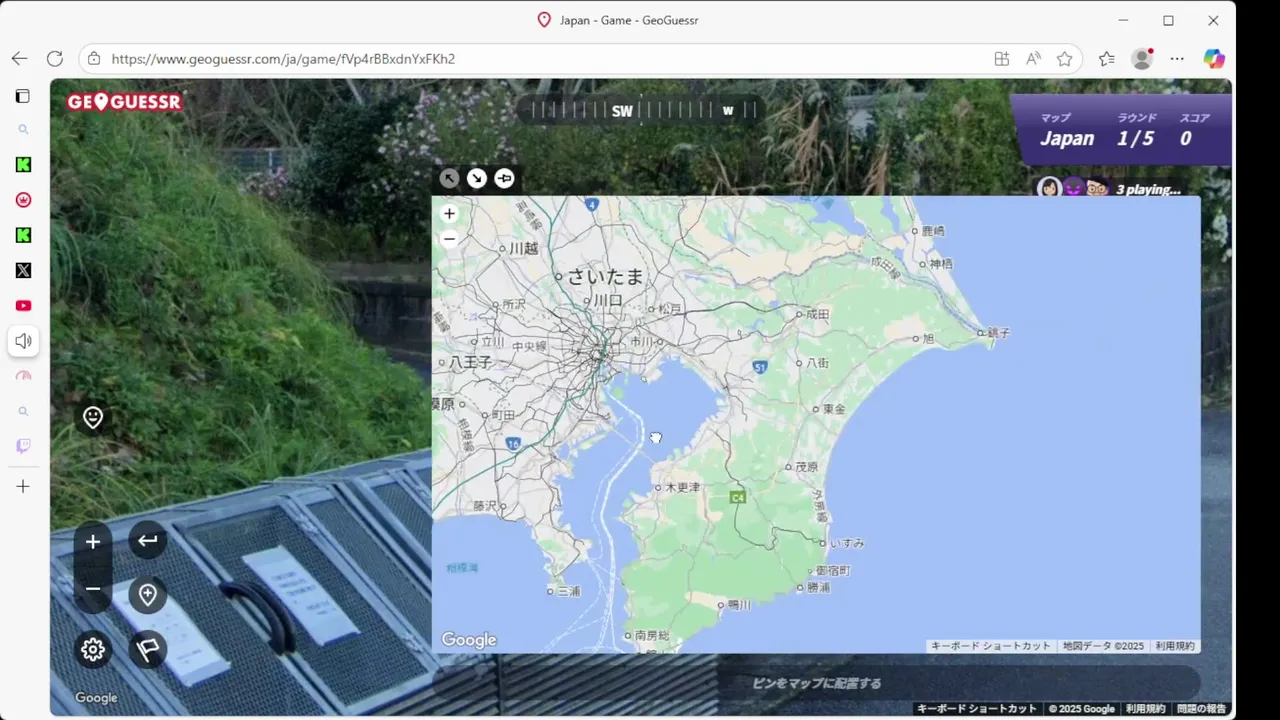Open street view keyboard shortcuts link
The height and width of the screenshot is (720, 1280).
pyautogui.click(x=977, y=709)
